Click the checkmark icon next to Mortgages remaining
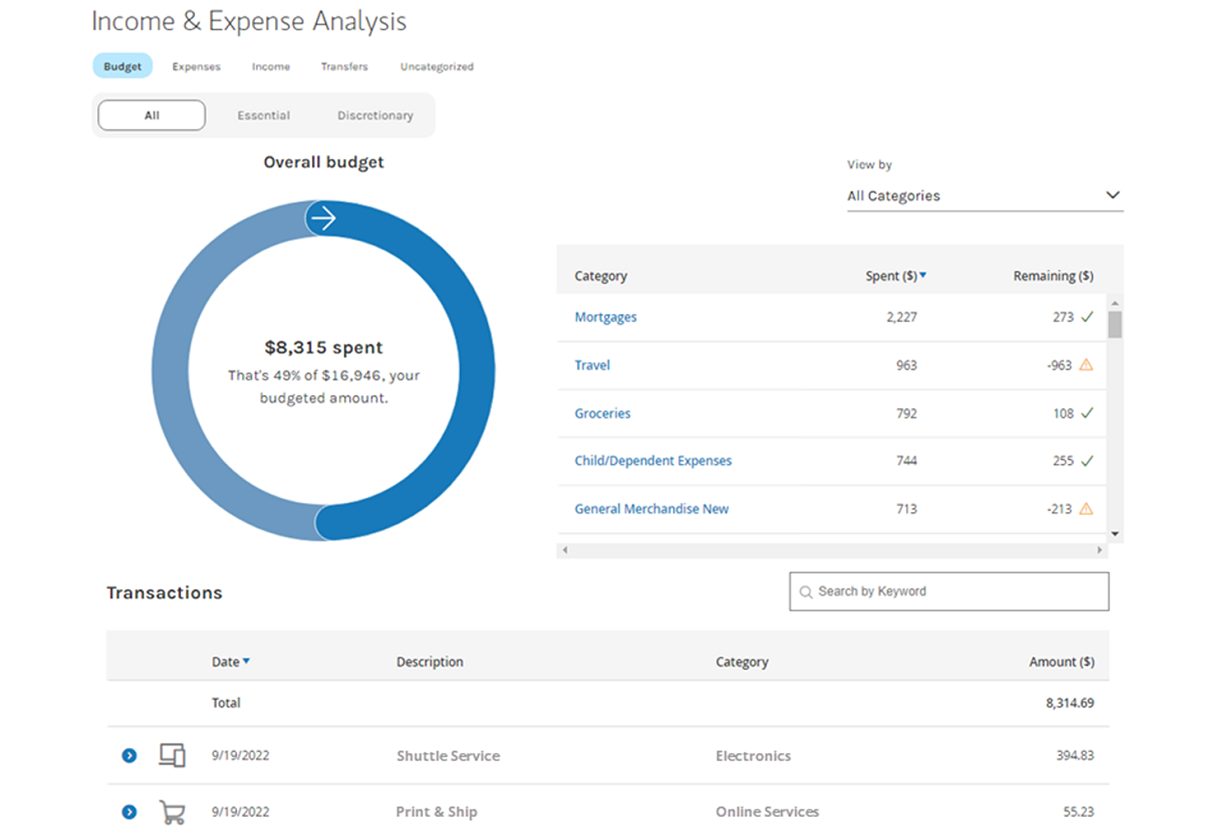This screenshot has height=838, width=1218. click(x=1089, y=317)
